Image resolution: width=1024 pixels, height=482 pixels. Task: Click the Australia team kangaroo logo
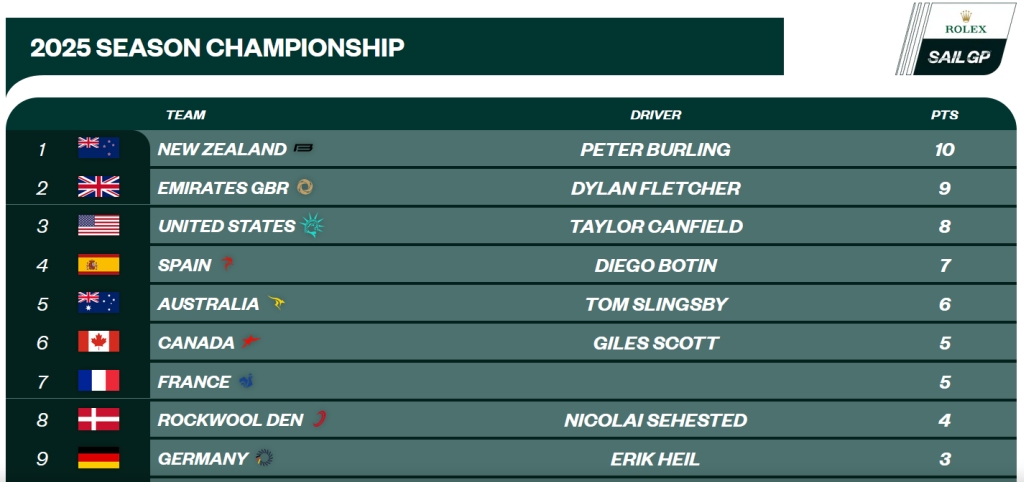click(277, 304)
